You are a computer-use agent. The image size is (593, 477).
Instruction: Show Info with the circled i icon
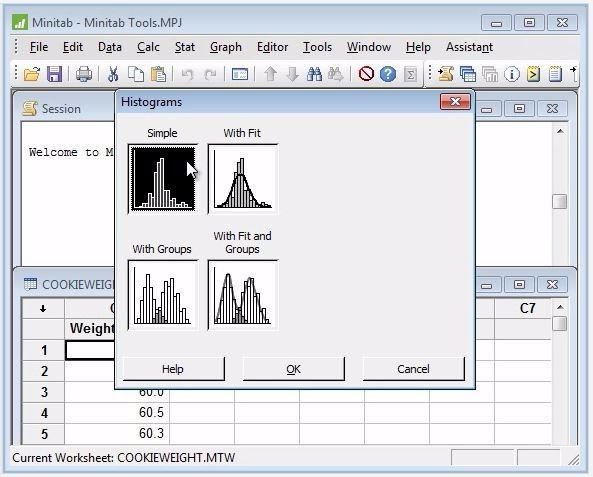(x=512, y=74)
